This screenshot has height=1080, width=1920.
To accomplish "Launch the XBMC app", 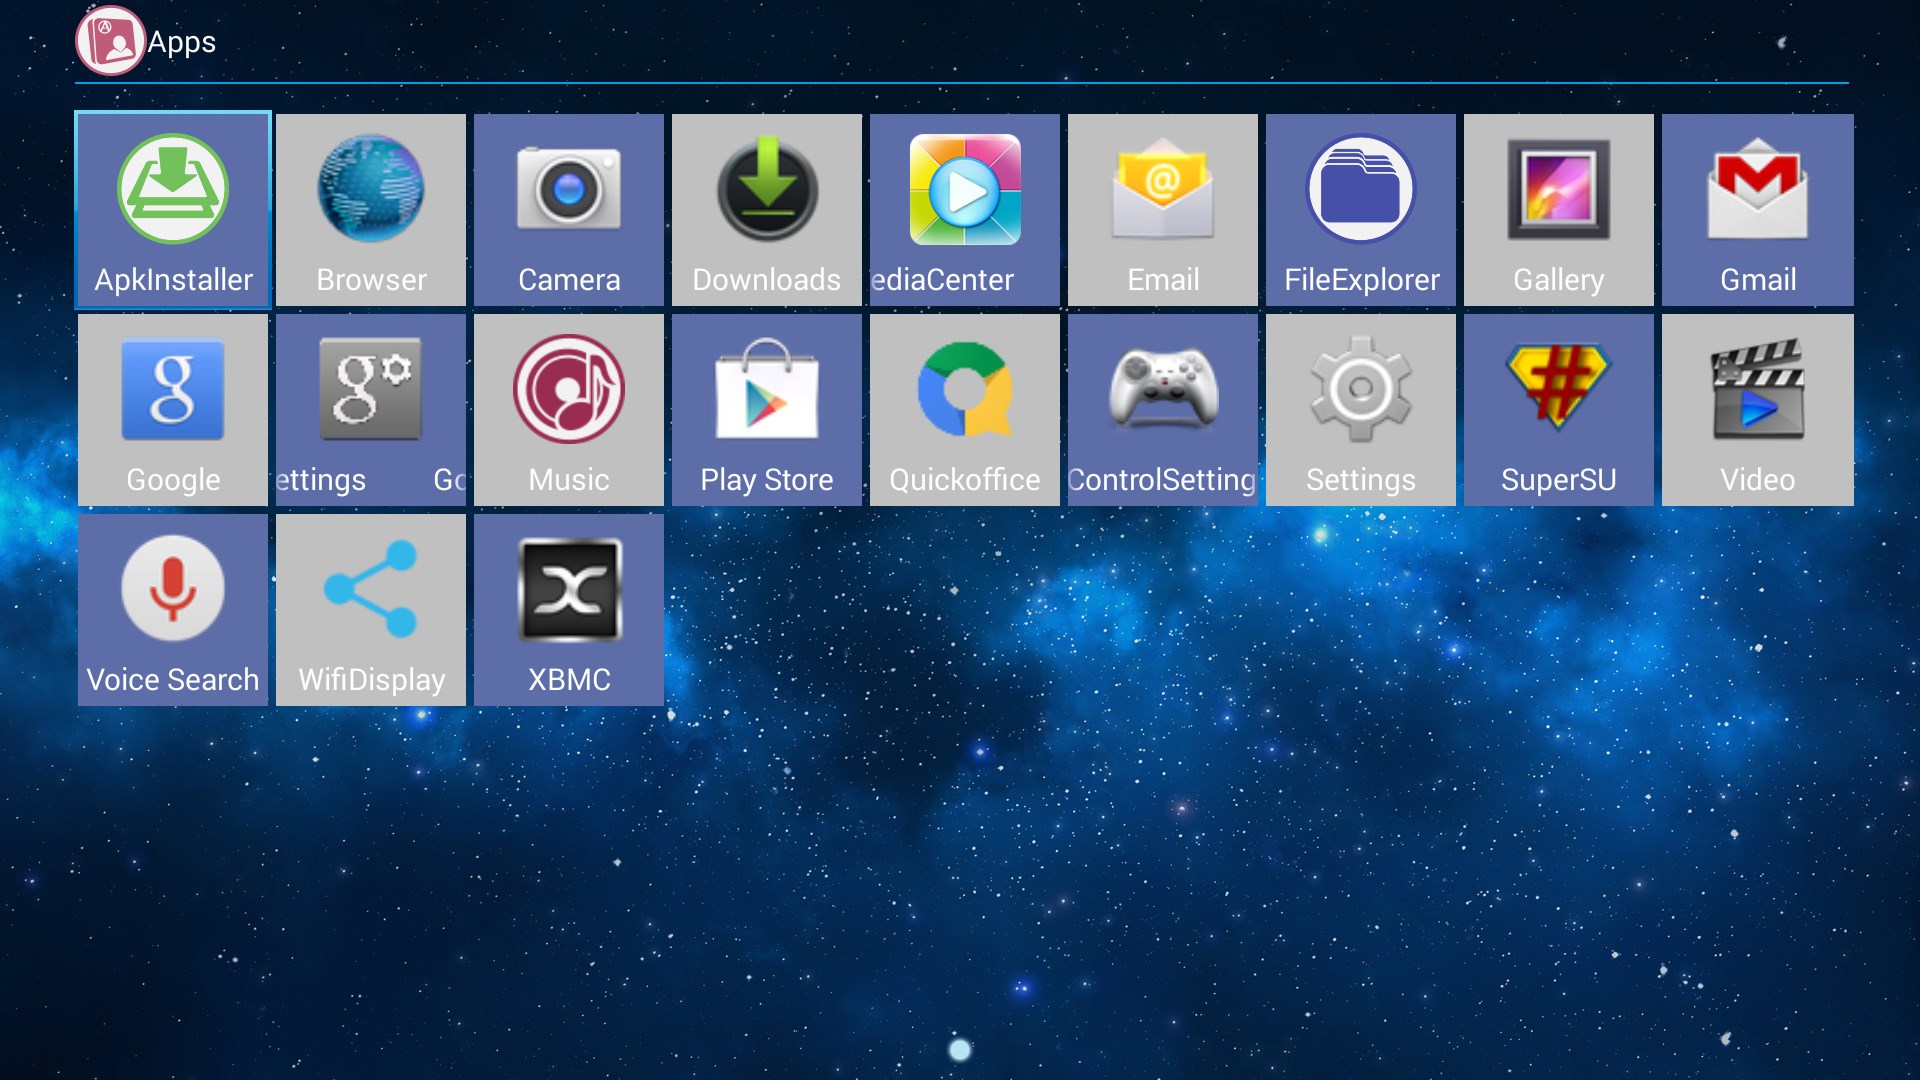I will [x=569, y=610].
